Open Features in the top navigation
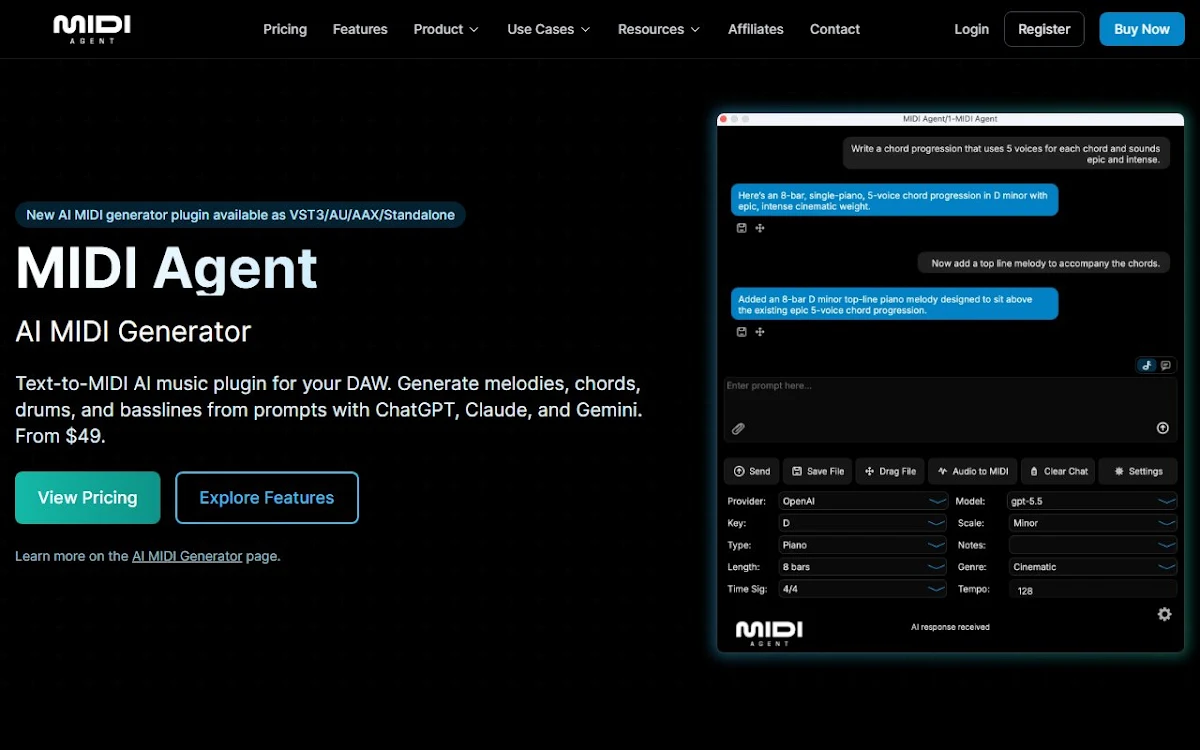The height and width of the screenshot is (750, 1200). pos(360,29)
